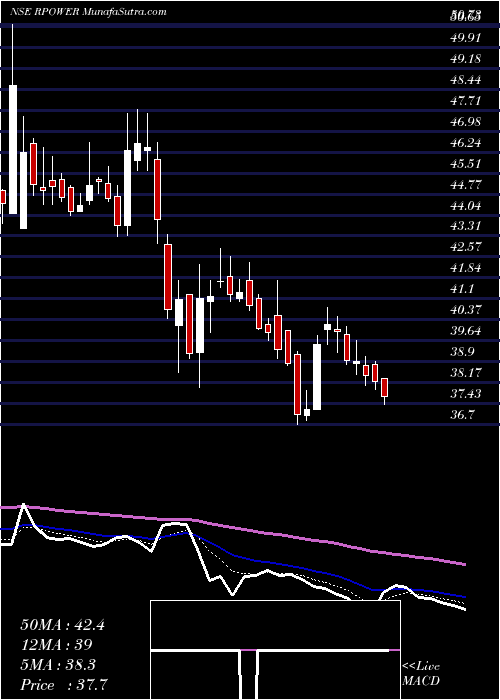Image resolution: width=500 pixels, height=700 pixels.
Task: Click the 41.1 price axis label
Action: [x=462, y=289]
